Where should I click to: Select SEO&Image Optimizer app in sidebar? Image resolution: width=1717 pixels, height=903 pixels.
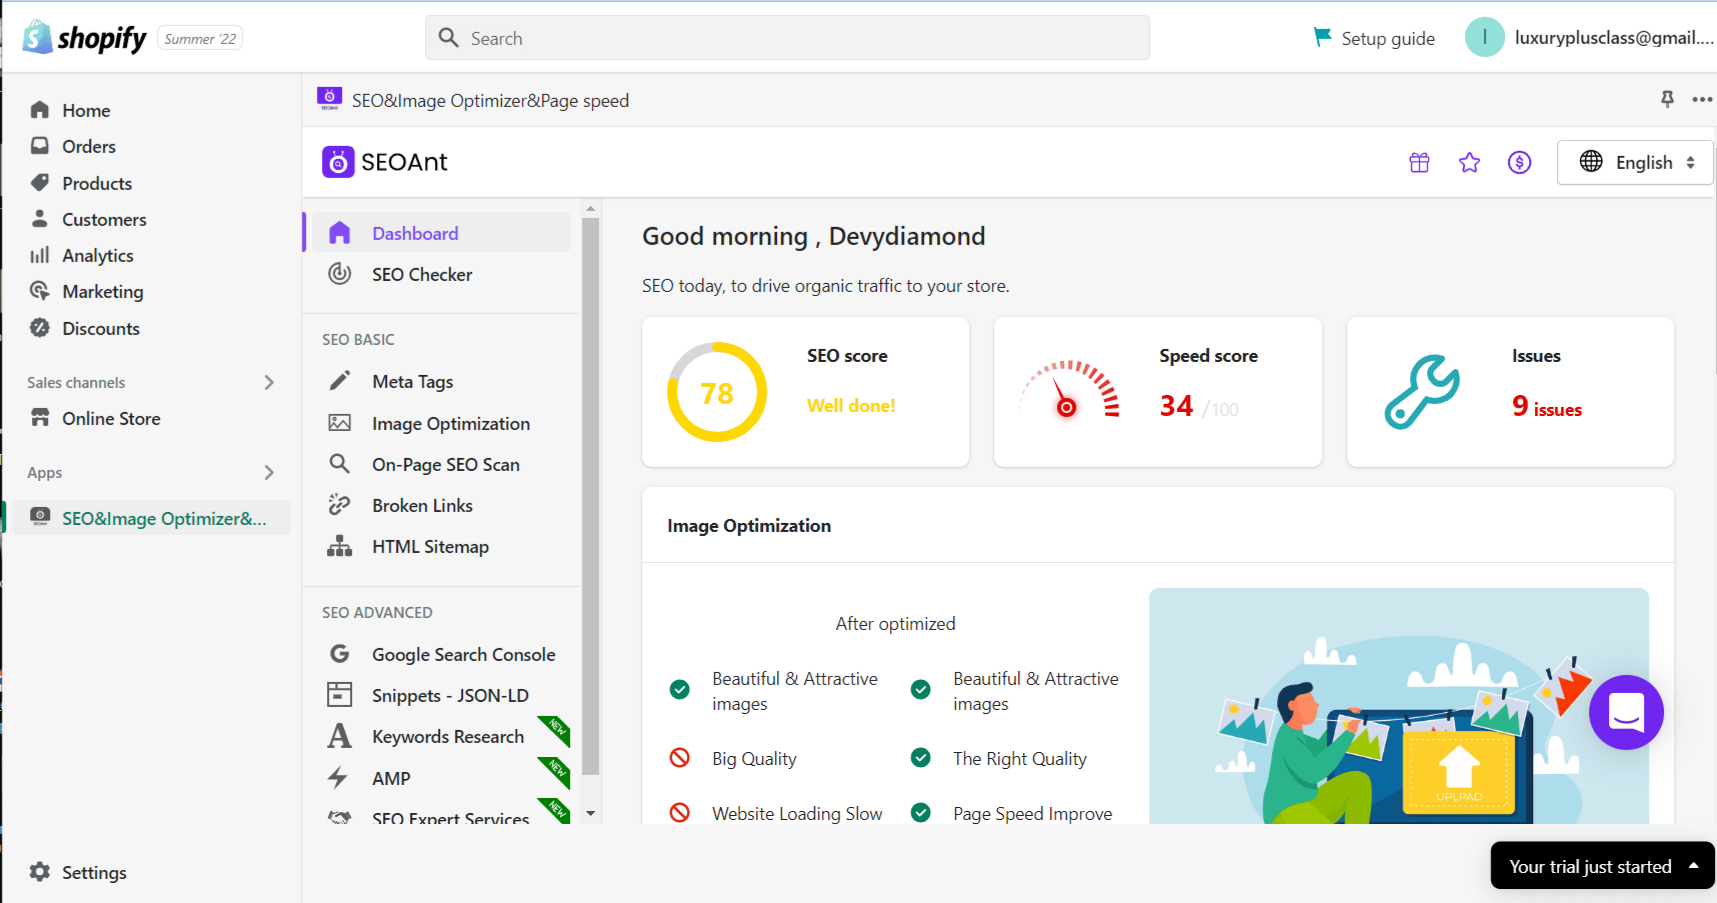(150, 518)
